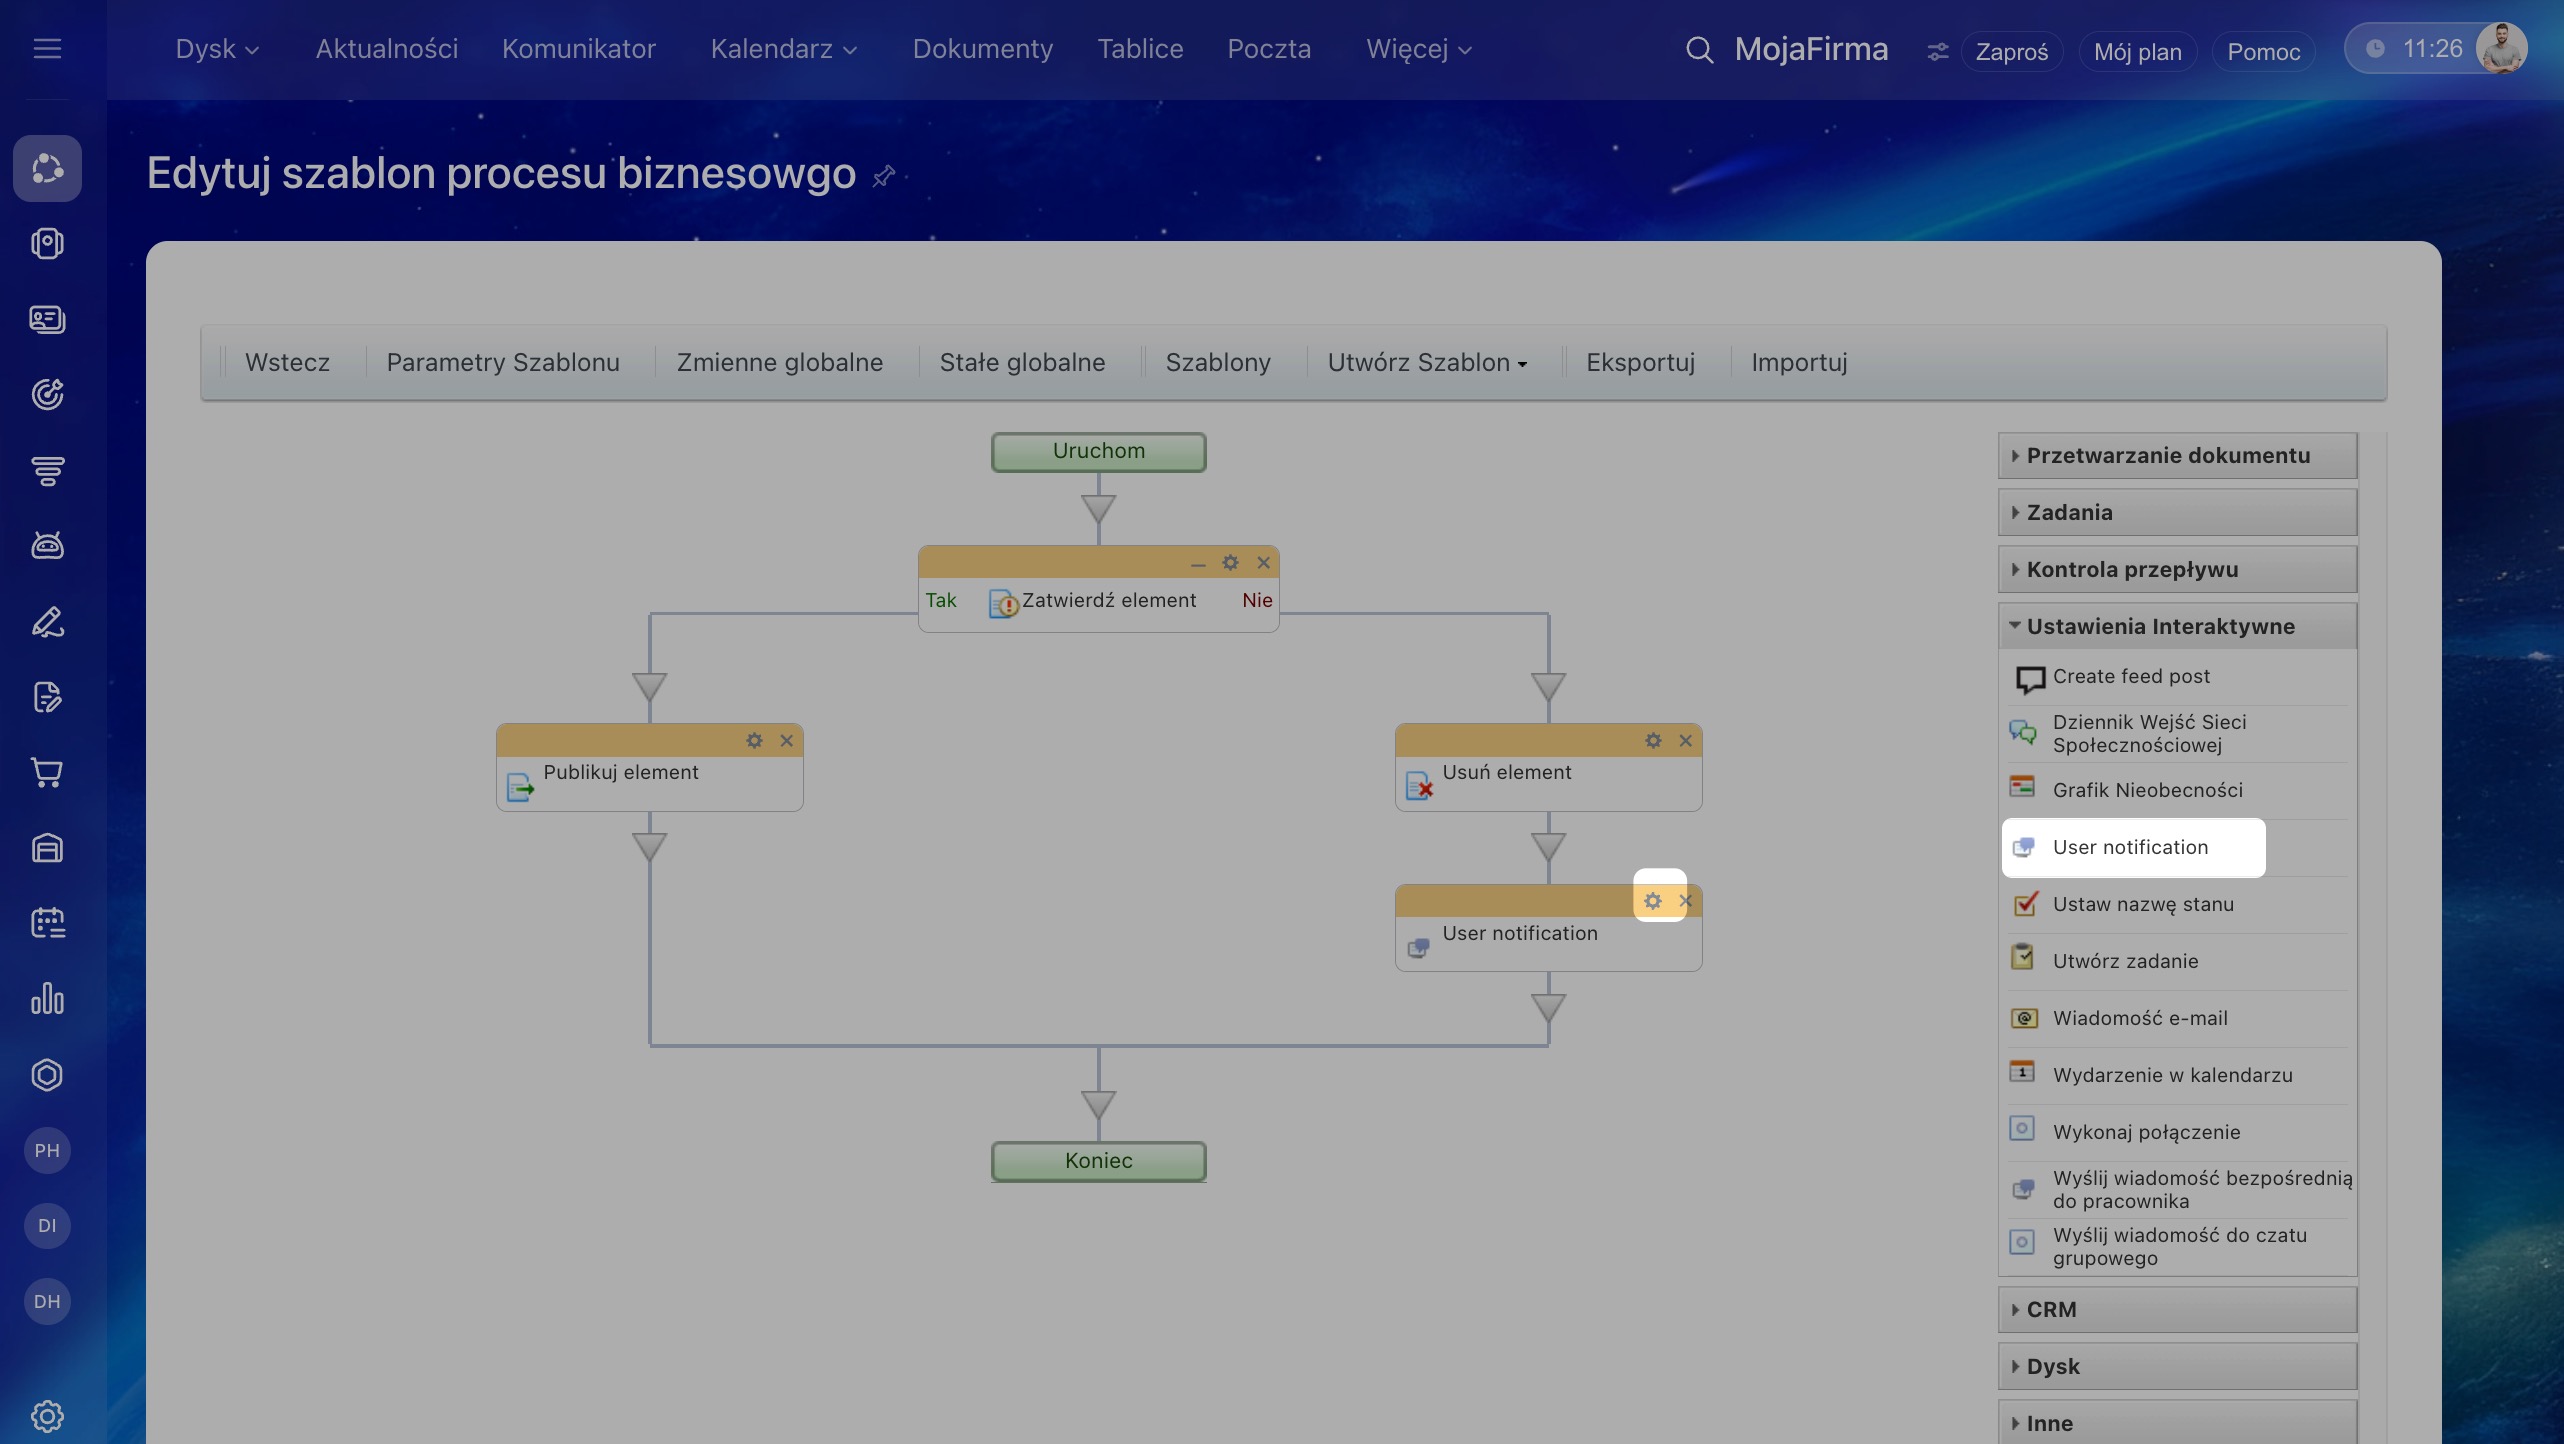Go to the Komunikator menu item
This screenshot has width=2564, height=1444.
tap(578, 49)
